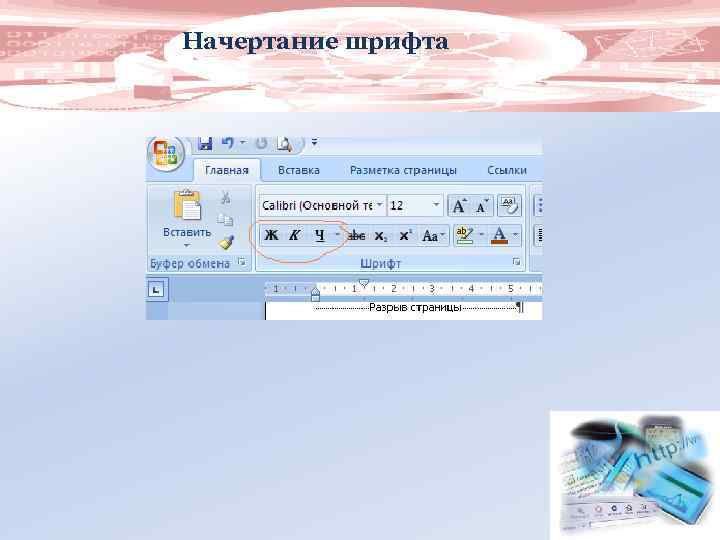Expand the font size dropdown arrow

coord(436,205)
